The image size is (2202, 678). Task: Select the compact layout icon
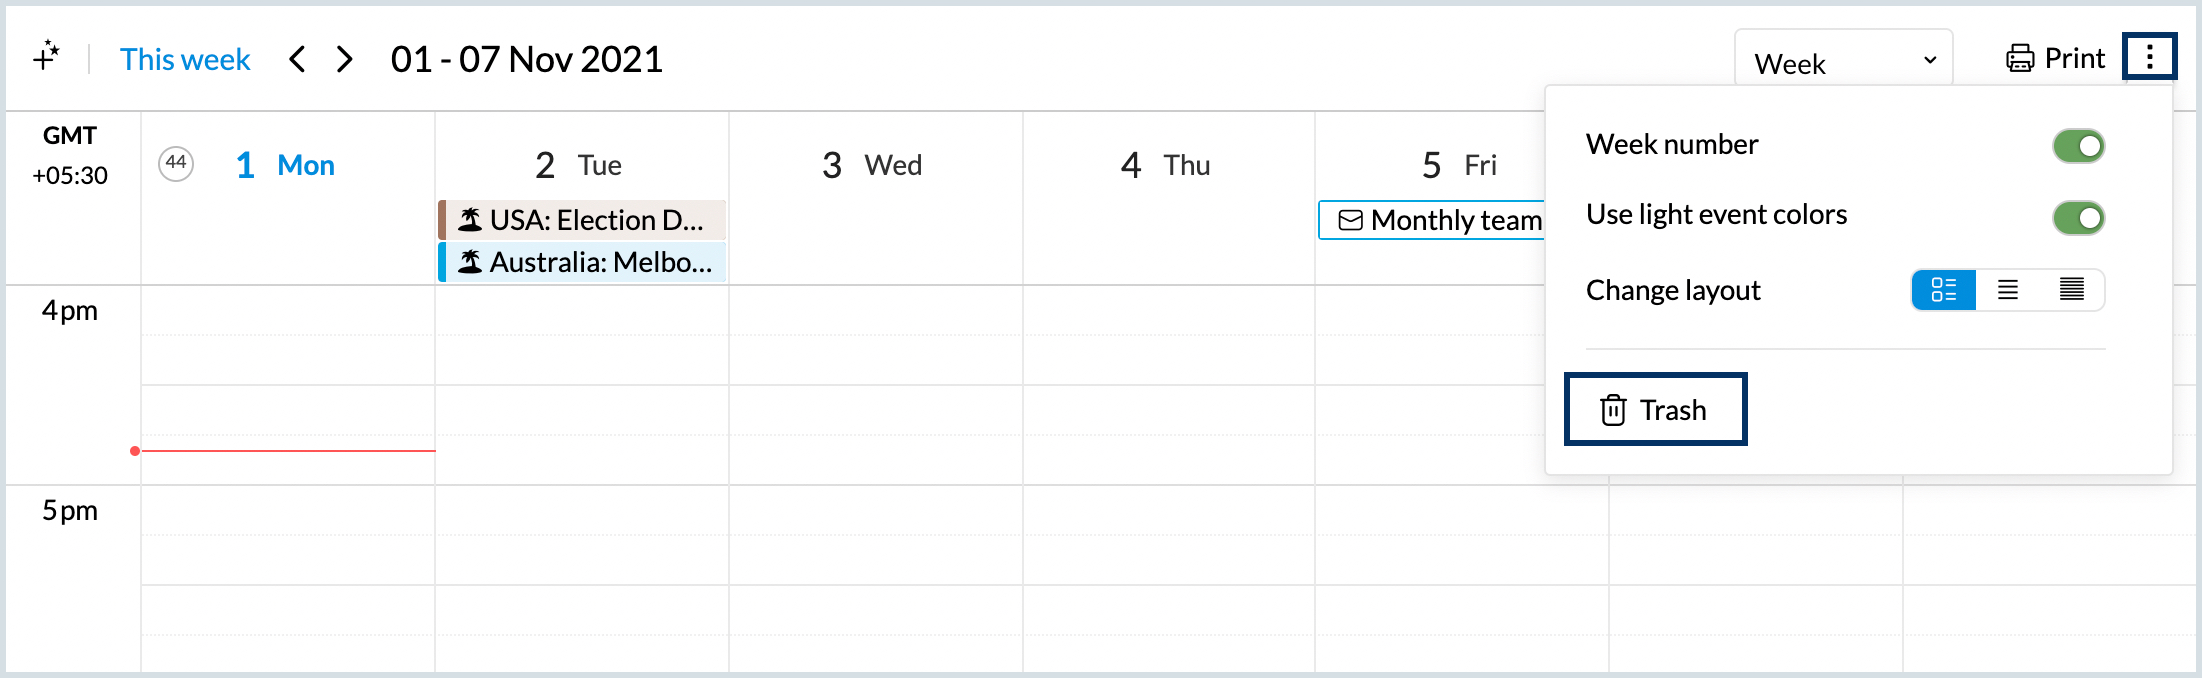click(2071, 290)
